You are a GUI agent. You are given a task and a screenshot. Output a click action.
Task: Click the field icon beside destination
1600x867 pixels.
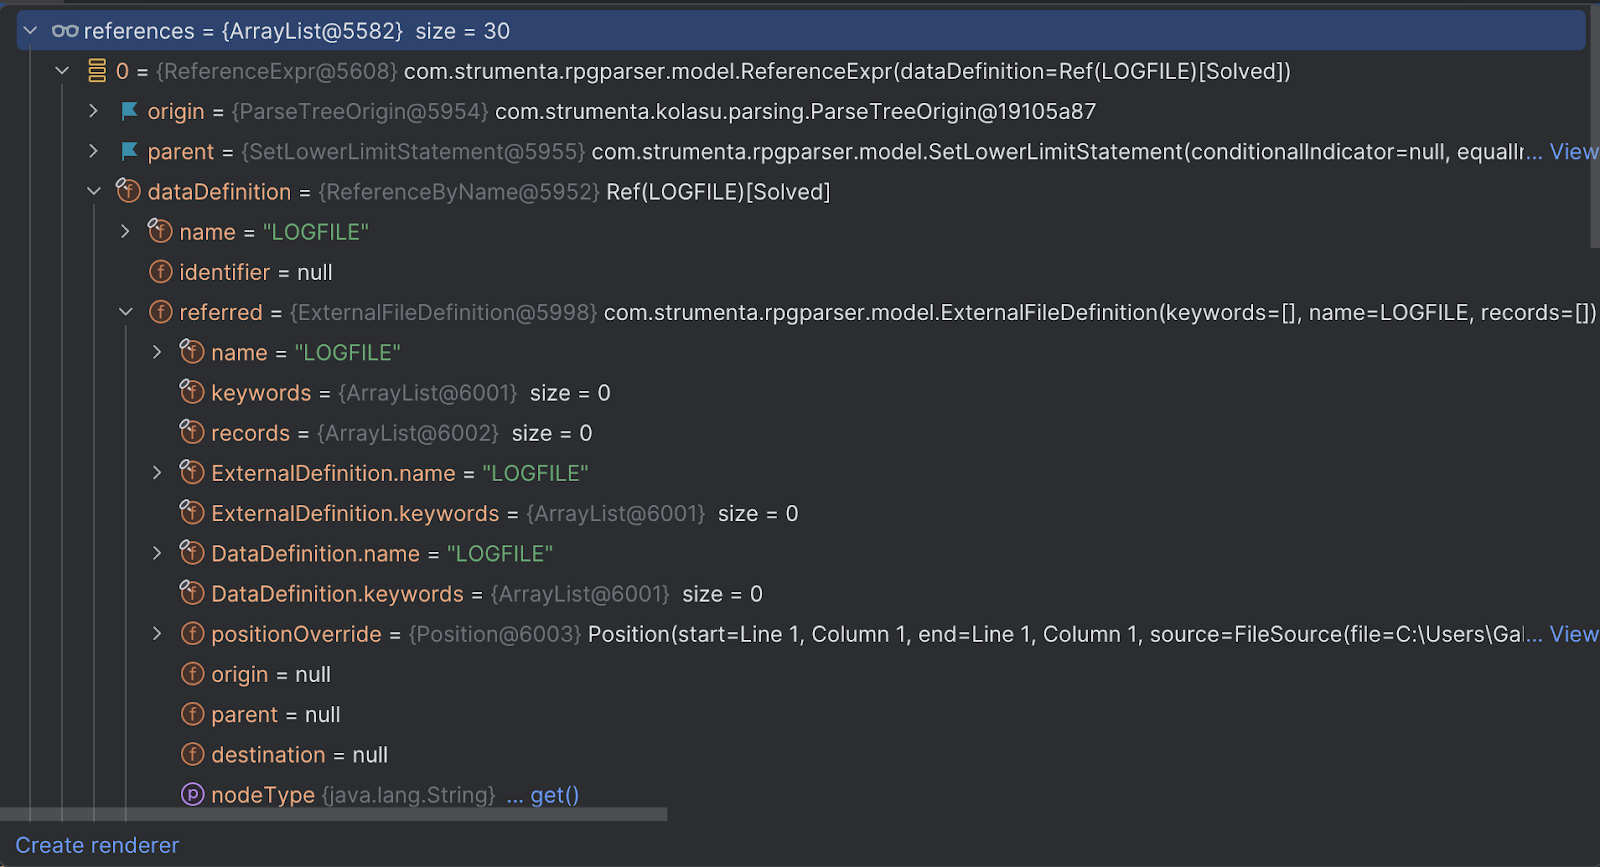pyautogui.click(x=192, y=754)
